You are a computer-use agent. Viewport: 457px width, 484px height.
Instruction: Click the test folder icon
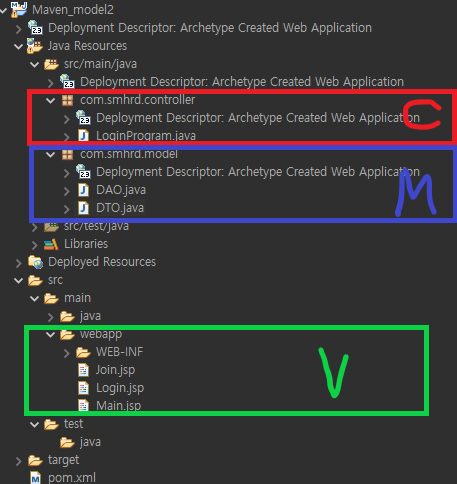click(x=51, y=424)
